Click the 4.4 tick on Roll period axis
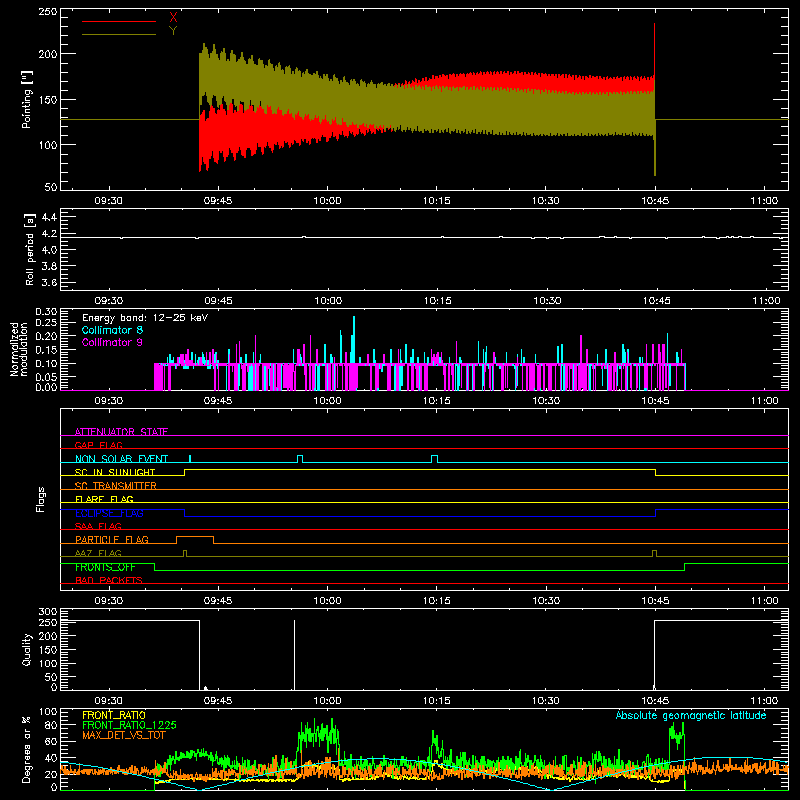Viewport: 800px width, 800px height. [49, 217]
